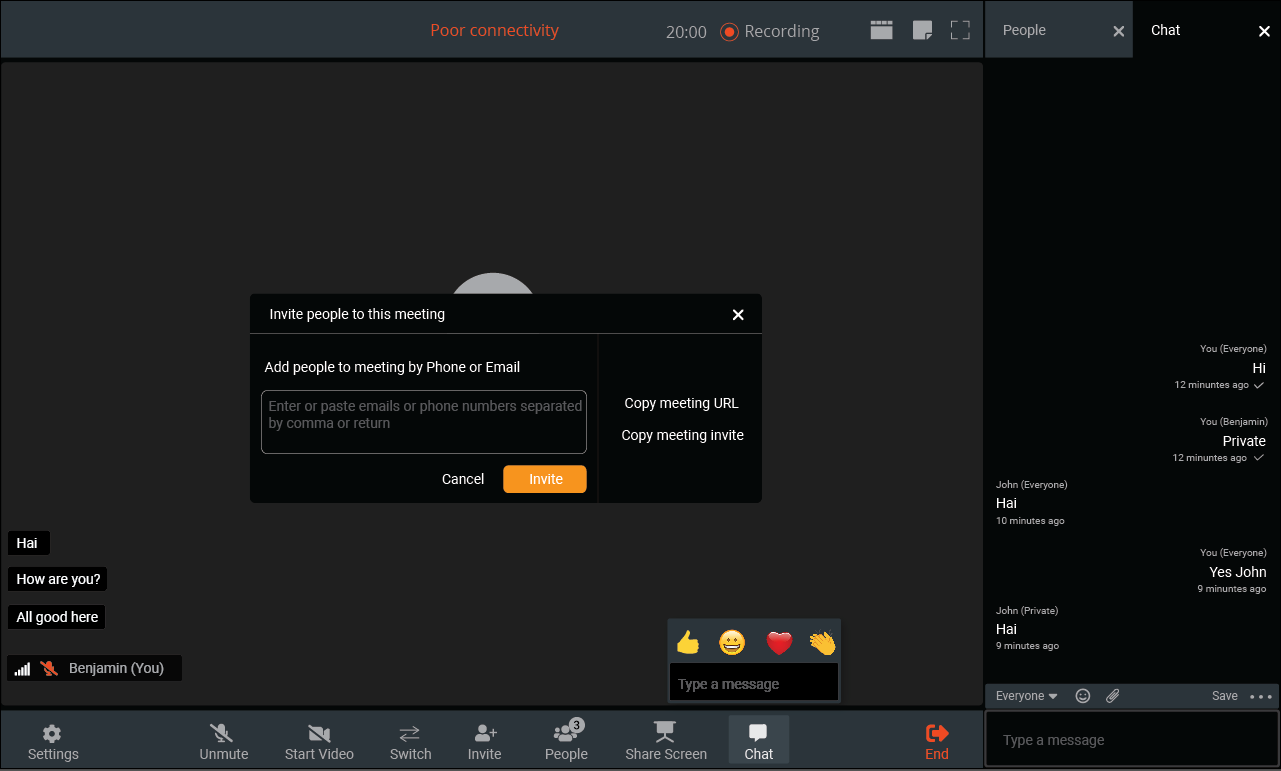Open meeting Settings
The image size is (1281, 771).
click(53, 742)
